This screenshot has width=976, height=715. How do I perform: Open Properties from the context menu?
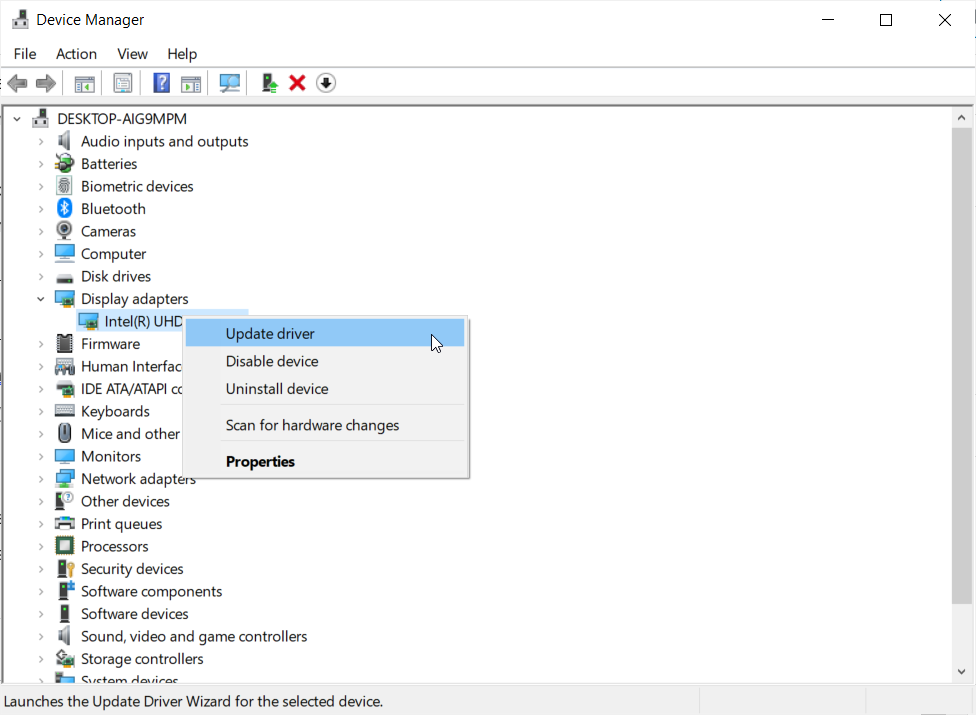tap(325, 461)
